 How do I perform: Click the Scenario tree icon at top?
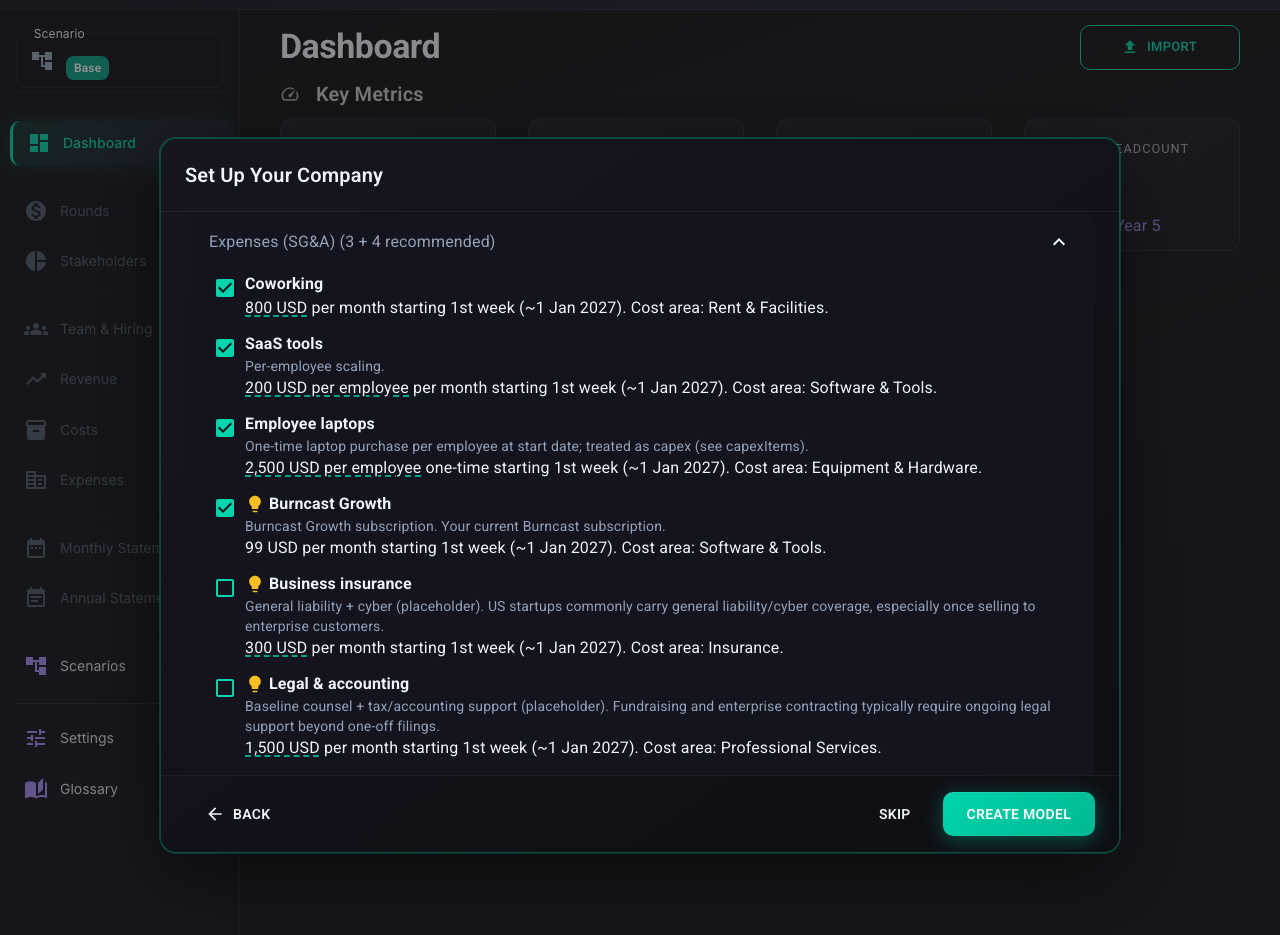pyautogui.click(x=42, y=61)
